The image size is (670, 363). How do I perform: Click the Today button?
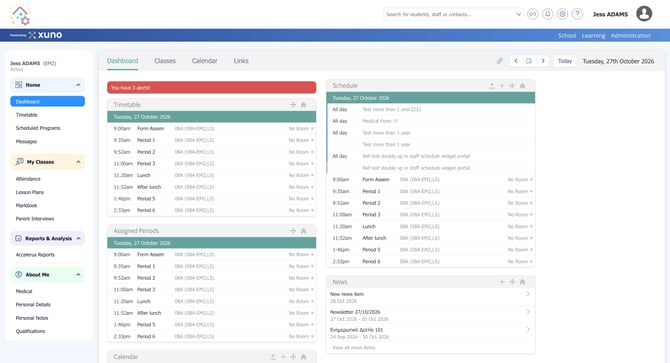click(565, 61)
